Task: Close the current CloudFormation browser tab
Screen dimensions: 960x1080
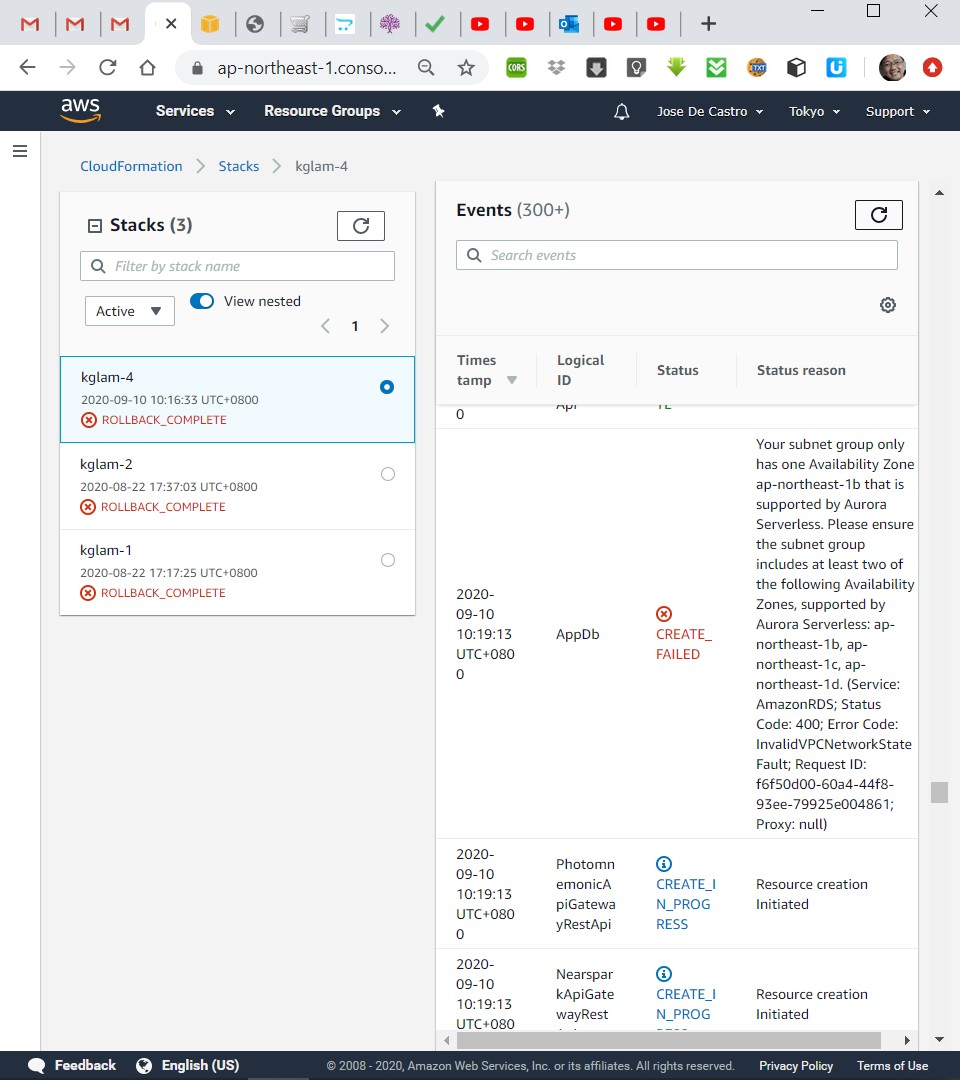Action: tap(171, 24)
